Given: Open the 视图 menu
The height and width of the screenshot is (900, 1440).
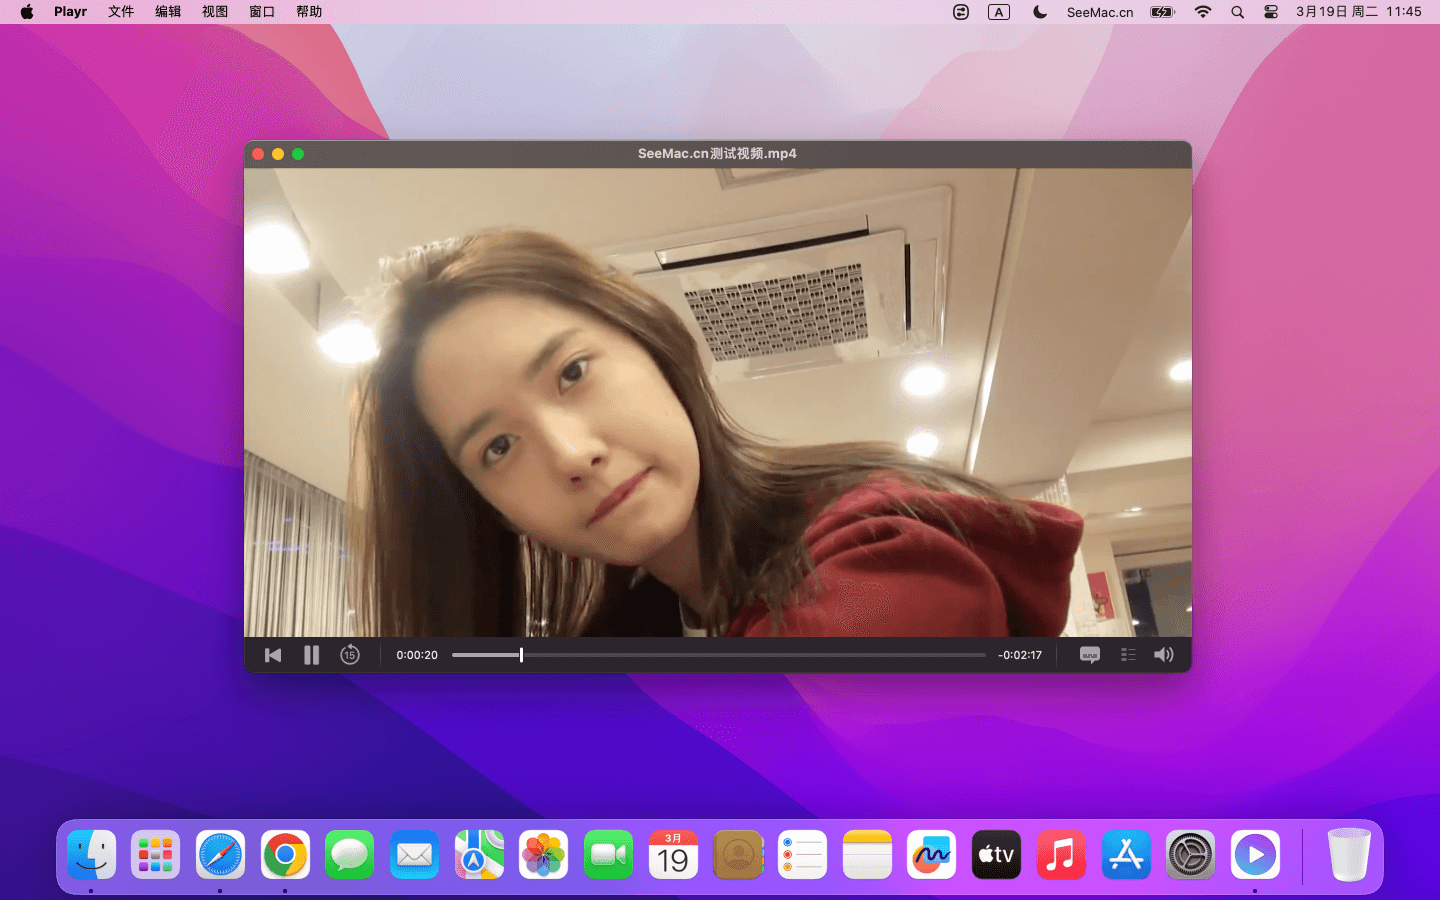Looking at the screenshot, I should [215, 12].
